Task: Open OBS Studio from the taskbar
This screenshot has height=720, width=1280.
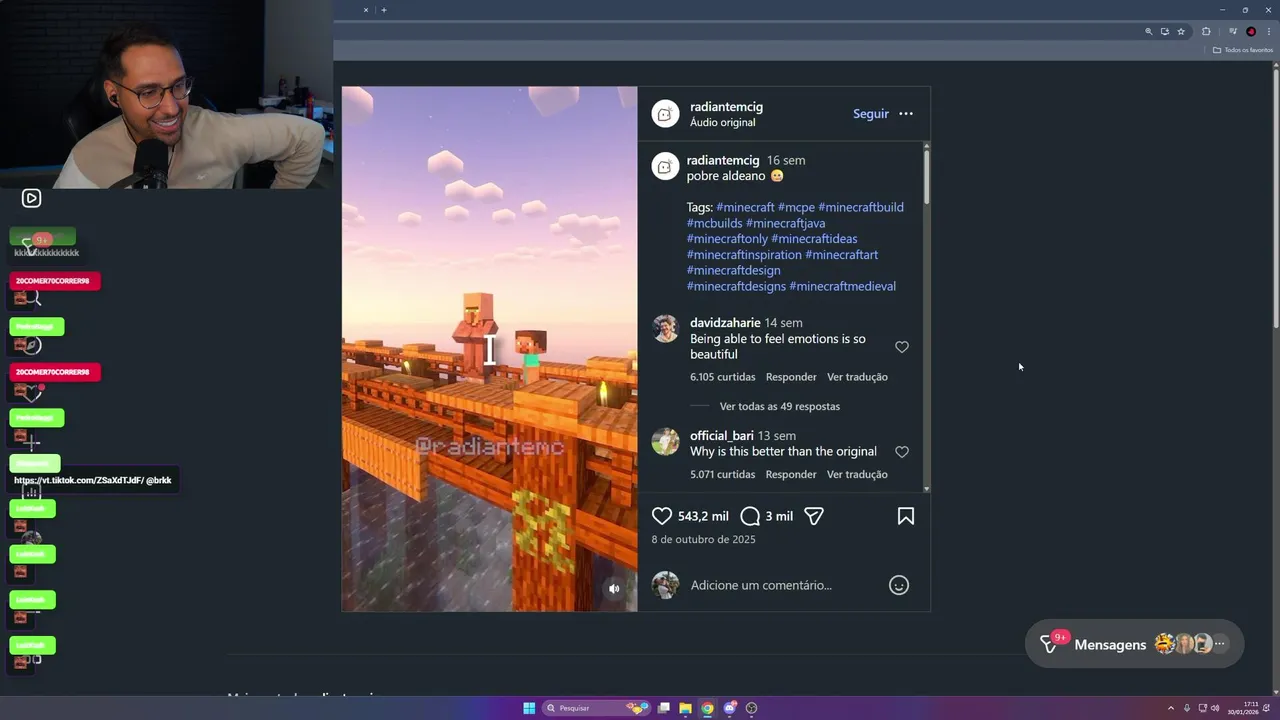Action: click(x=751, y=708)
